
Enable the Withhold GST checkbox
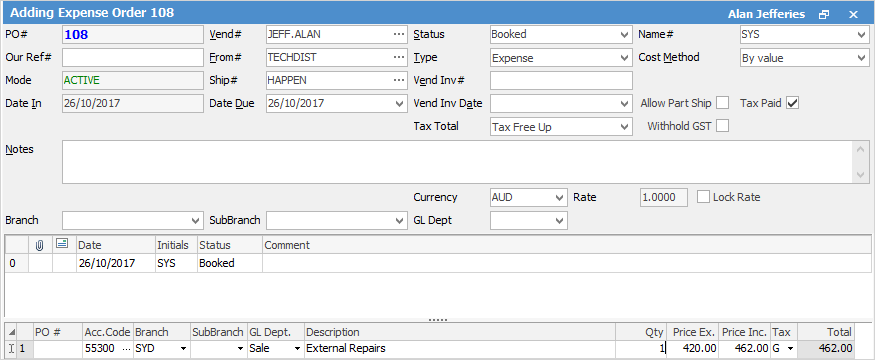[723, 126]
